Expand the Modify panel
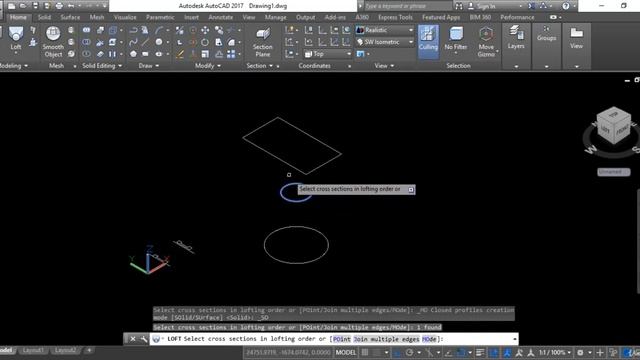The height and width of the screenshot is (360, 640). coord(208,66)
